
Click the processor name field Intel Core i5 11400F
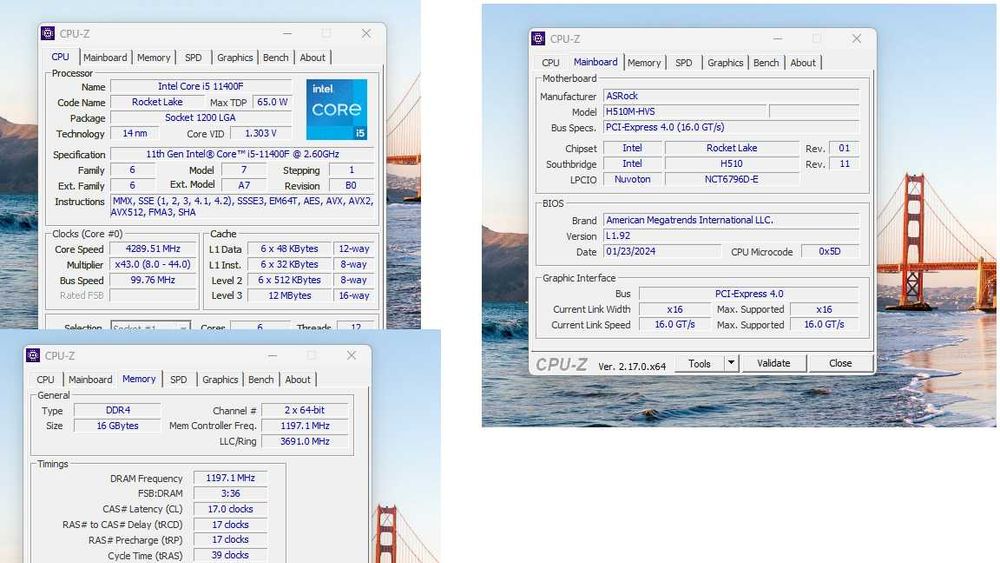(x=201, y=86)
